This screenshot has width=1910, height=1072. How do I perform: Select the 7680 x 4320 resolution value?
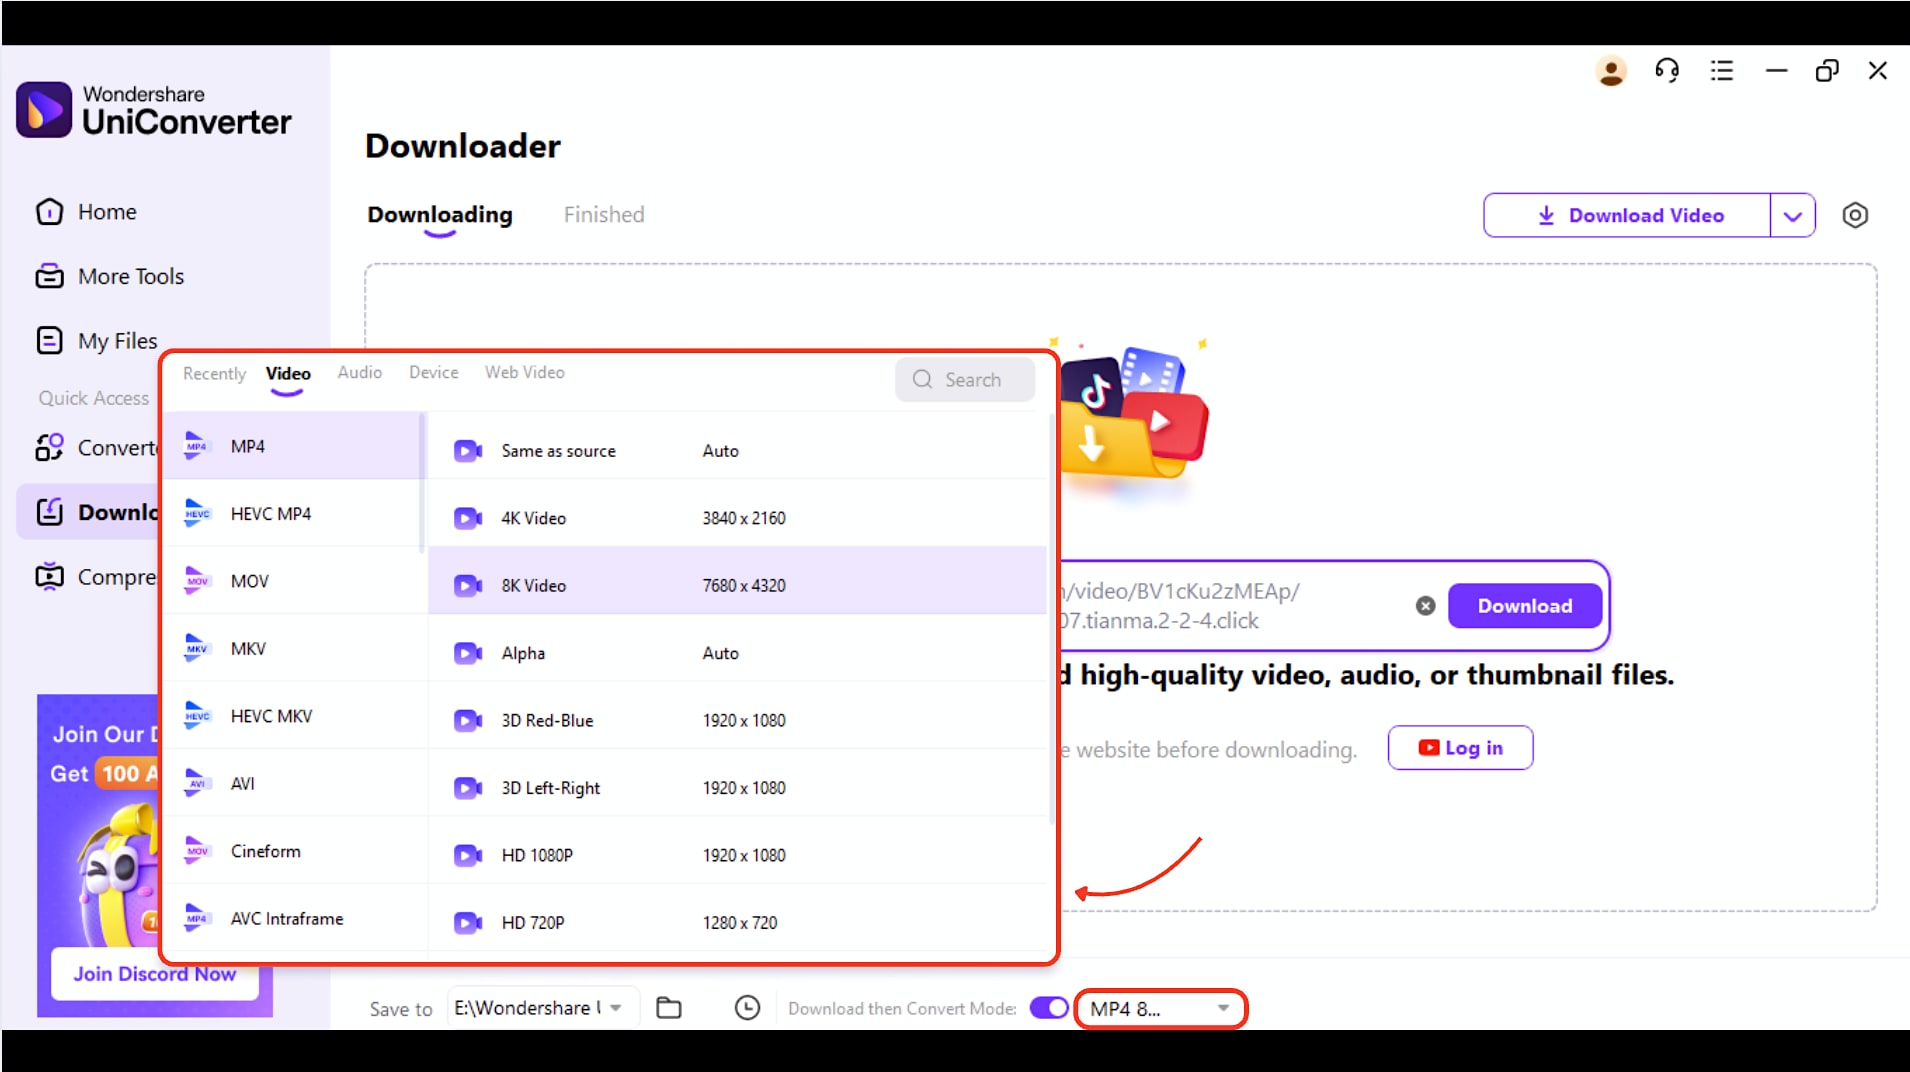tap(744, 585)
